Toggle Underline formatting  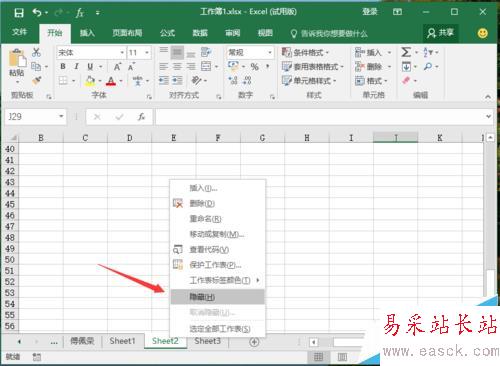click(90, 66)
